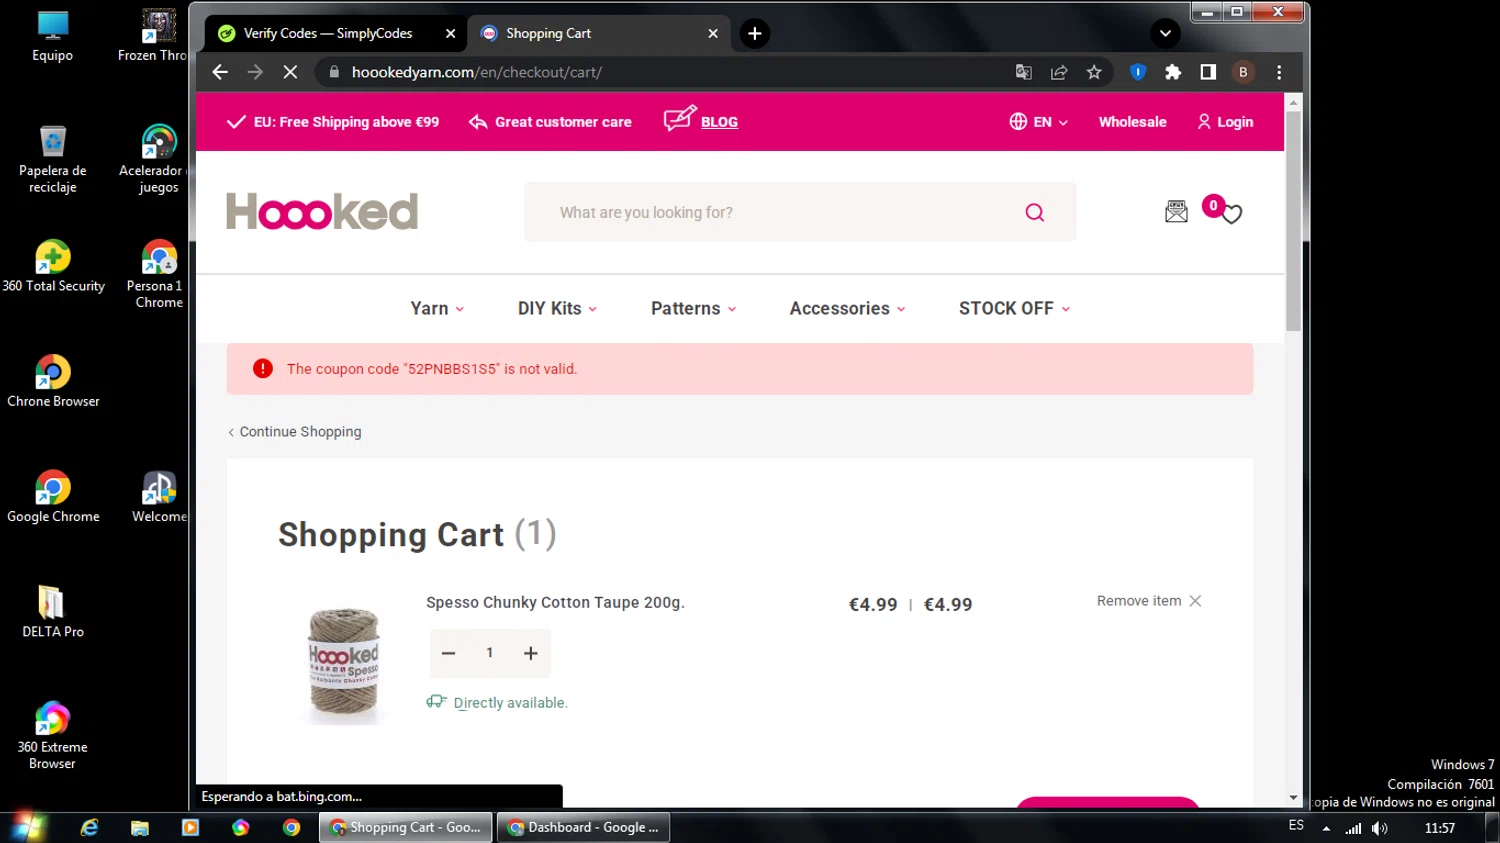Click the ES language indicator in tray
The image size is (1500, 843).
point(1296,826)
